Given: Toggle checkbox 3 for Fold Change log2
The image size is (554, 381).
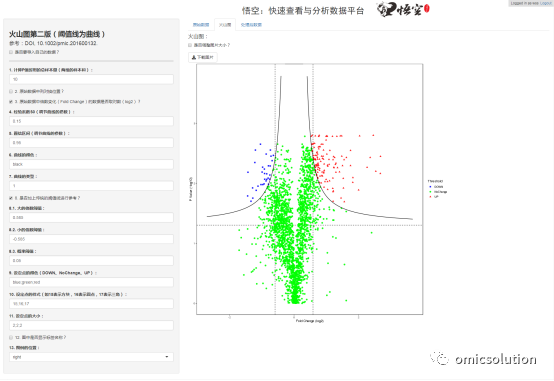Looking at the screenshot, I should click(11, 101).
